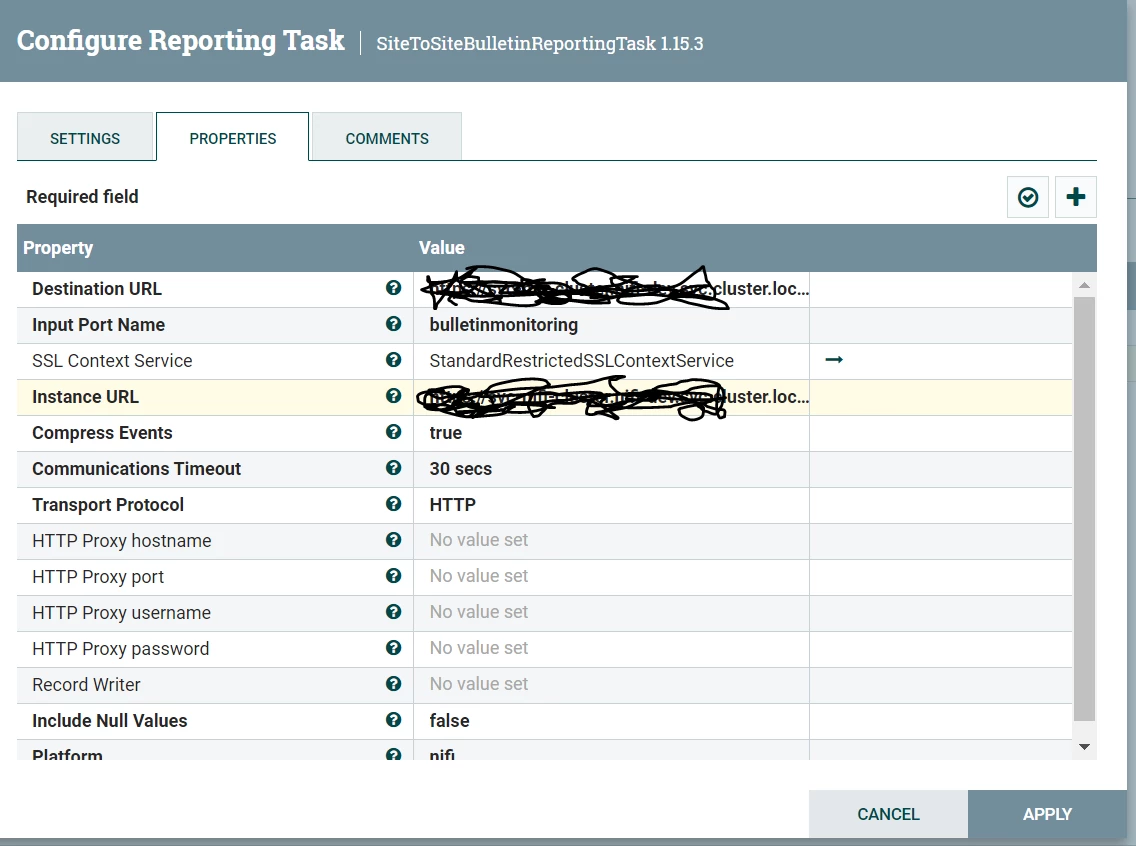Image resolution: width=1136 pixels, height=846 pixels.
Task: View help for HTTP Proxy password
Action: (x=393, y=648)
